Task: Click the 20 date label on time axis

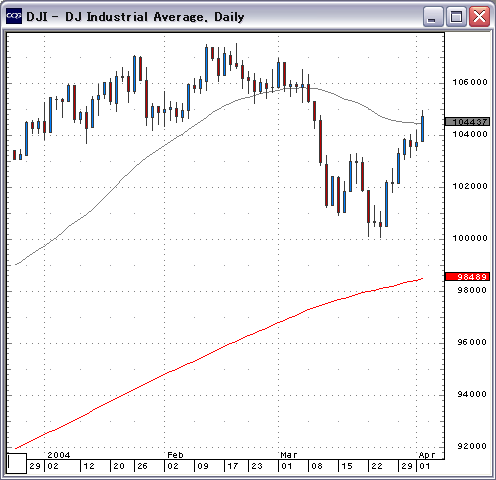Action: [119, 466]
